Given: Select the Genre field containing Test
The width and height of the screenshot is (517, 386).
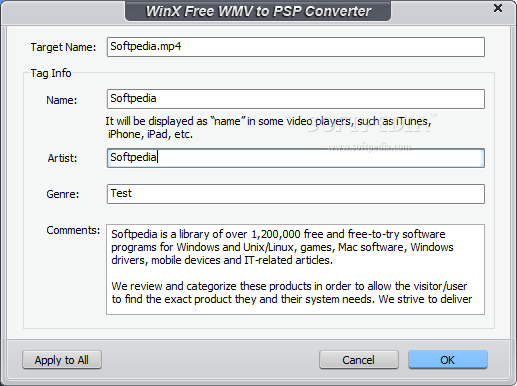Looking at the screenshot, I should [x=296, y=194].
